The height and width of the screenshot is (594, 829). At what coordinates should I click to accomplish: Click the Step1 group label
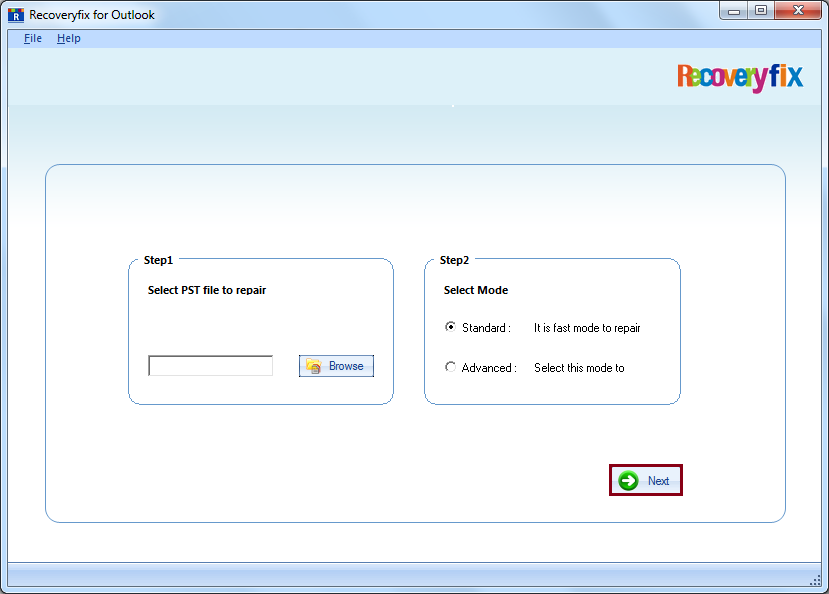tap(158, 260)
